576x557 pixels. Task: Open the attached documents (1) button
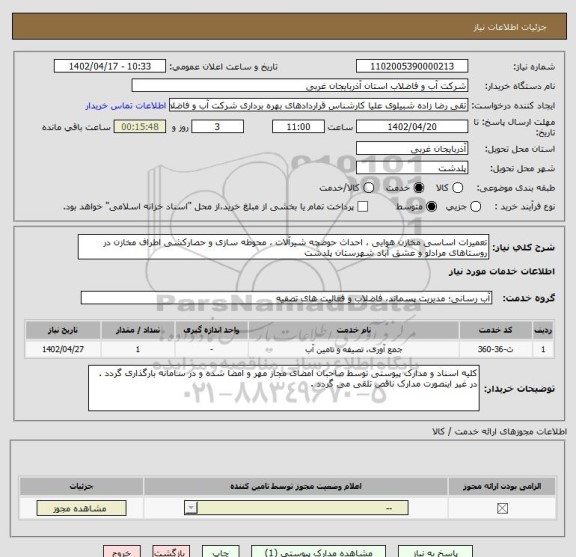tap(318, 552)
